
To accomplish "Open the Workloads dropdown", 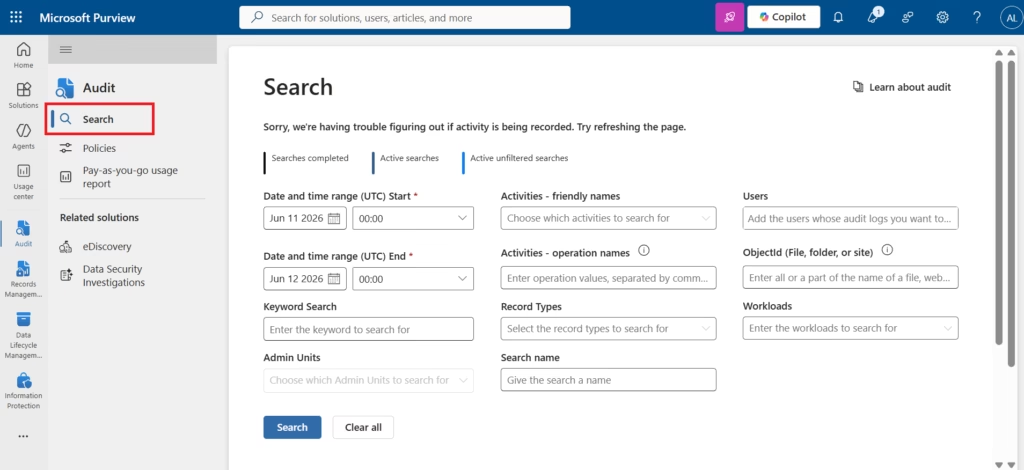I will pyautogui.click(x=850, y=328).
